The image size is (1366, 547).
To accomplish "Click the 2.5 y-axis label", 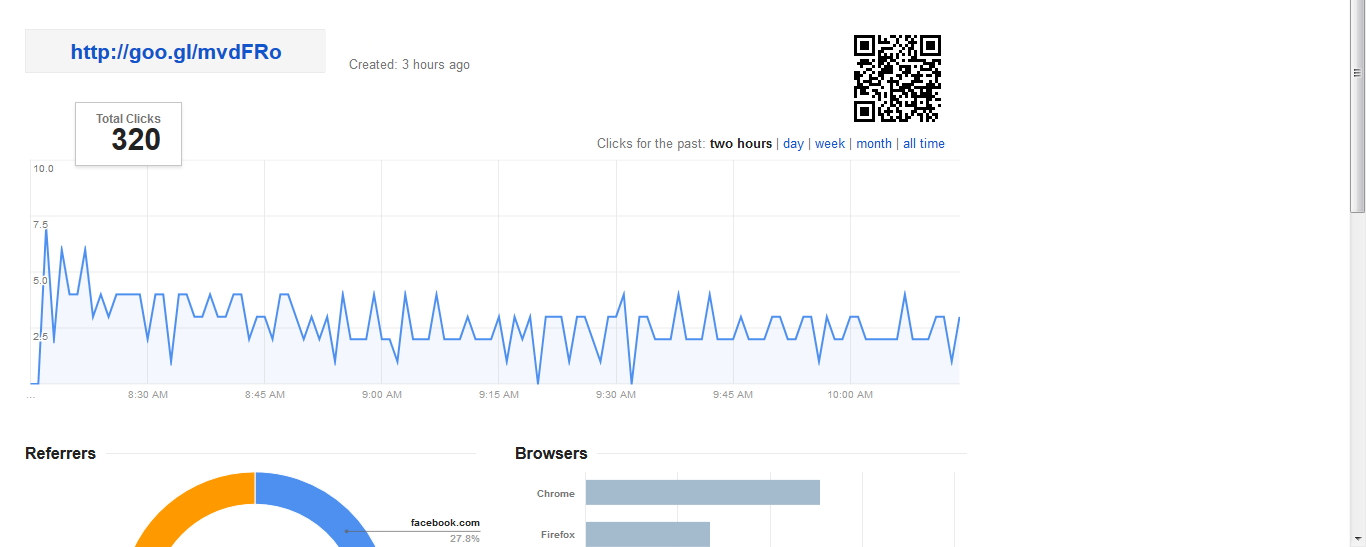I will click(40, 337).
